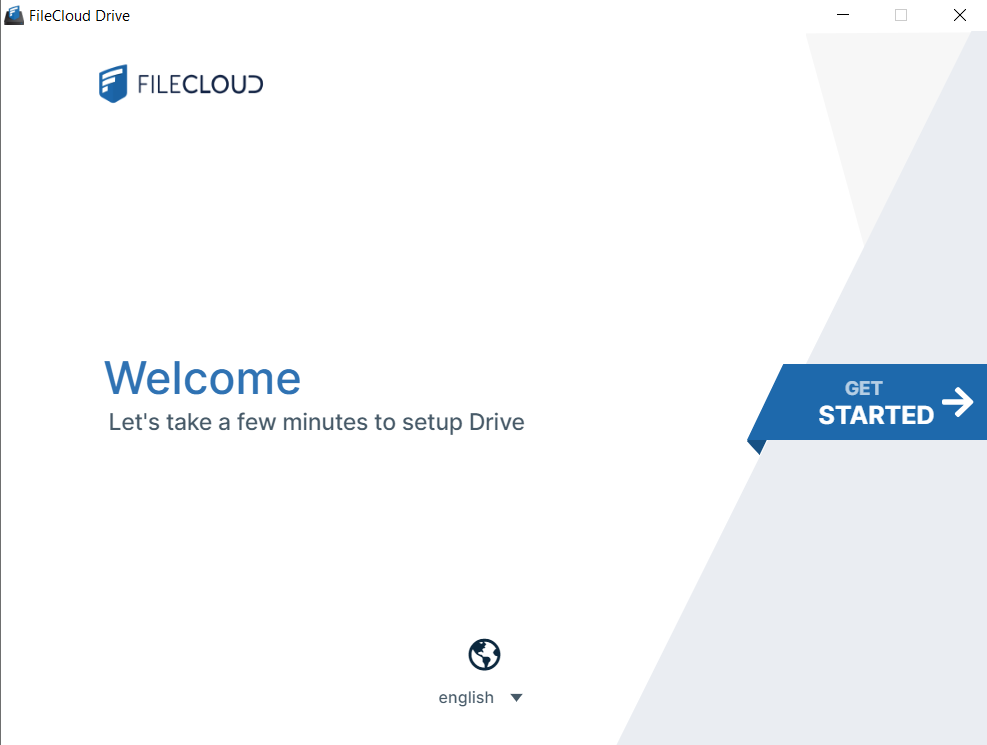
Task: Click the white arrow icon on GET STARTED banner
Action: (x=959, y=401)
